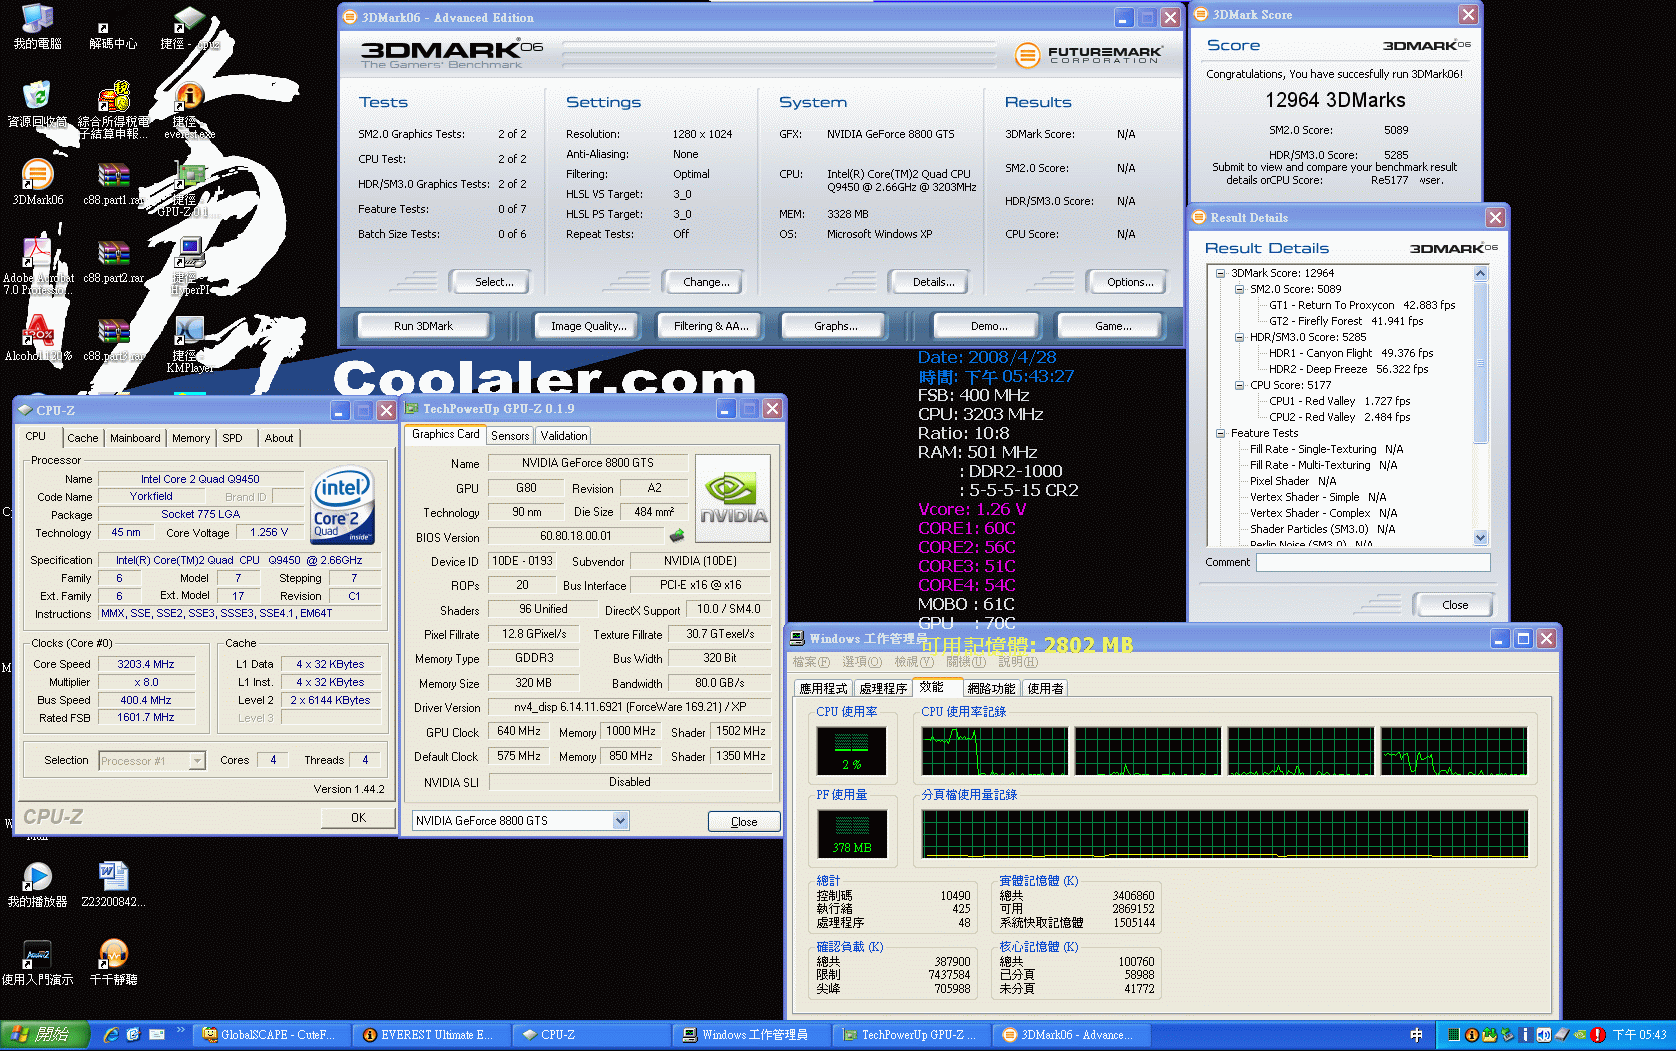The width and height of the screenshot is (1676, 1051).
Task: Click the GPU-Z BIOS save chip icon
Action: [677, 536]
